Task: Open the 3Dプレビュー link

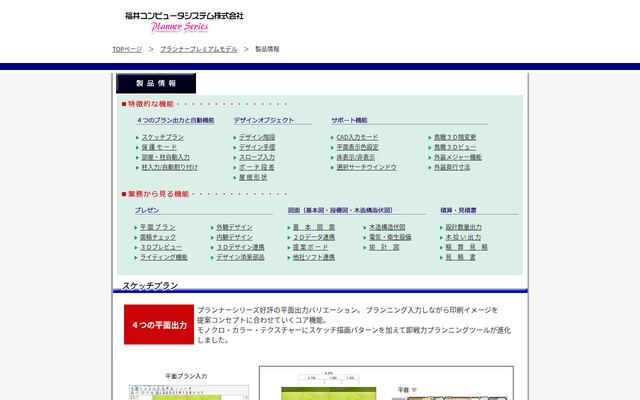Action: (x=161, y=247)
